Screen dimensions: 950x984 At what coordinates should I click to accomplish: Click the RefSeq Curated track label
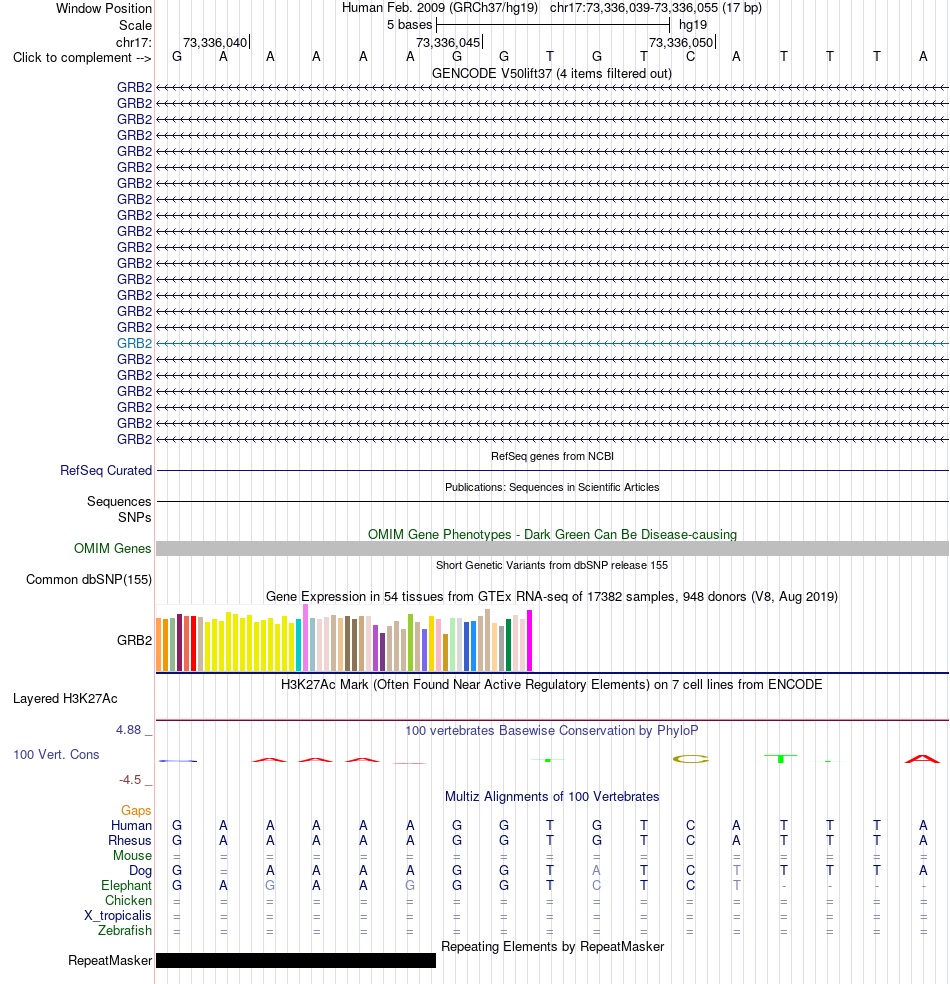tap(106, 471)
